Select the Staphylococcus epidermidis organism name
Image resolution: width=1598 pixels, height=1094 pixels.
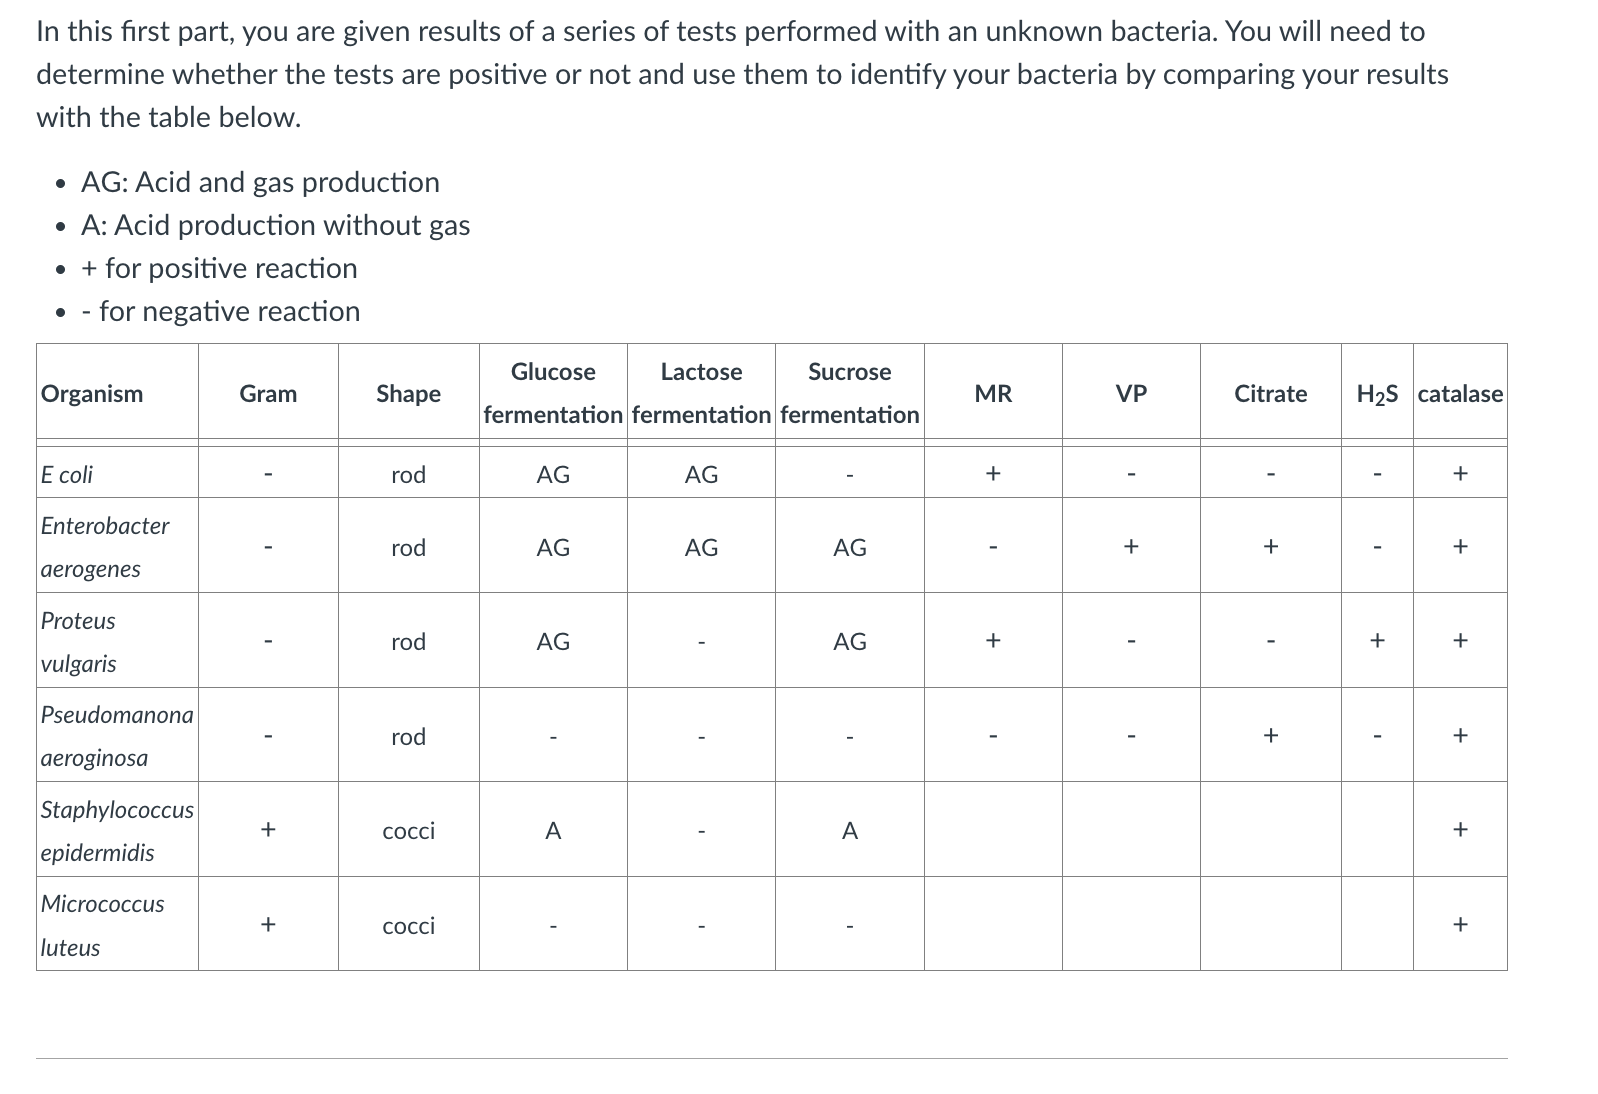(117, 830)
